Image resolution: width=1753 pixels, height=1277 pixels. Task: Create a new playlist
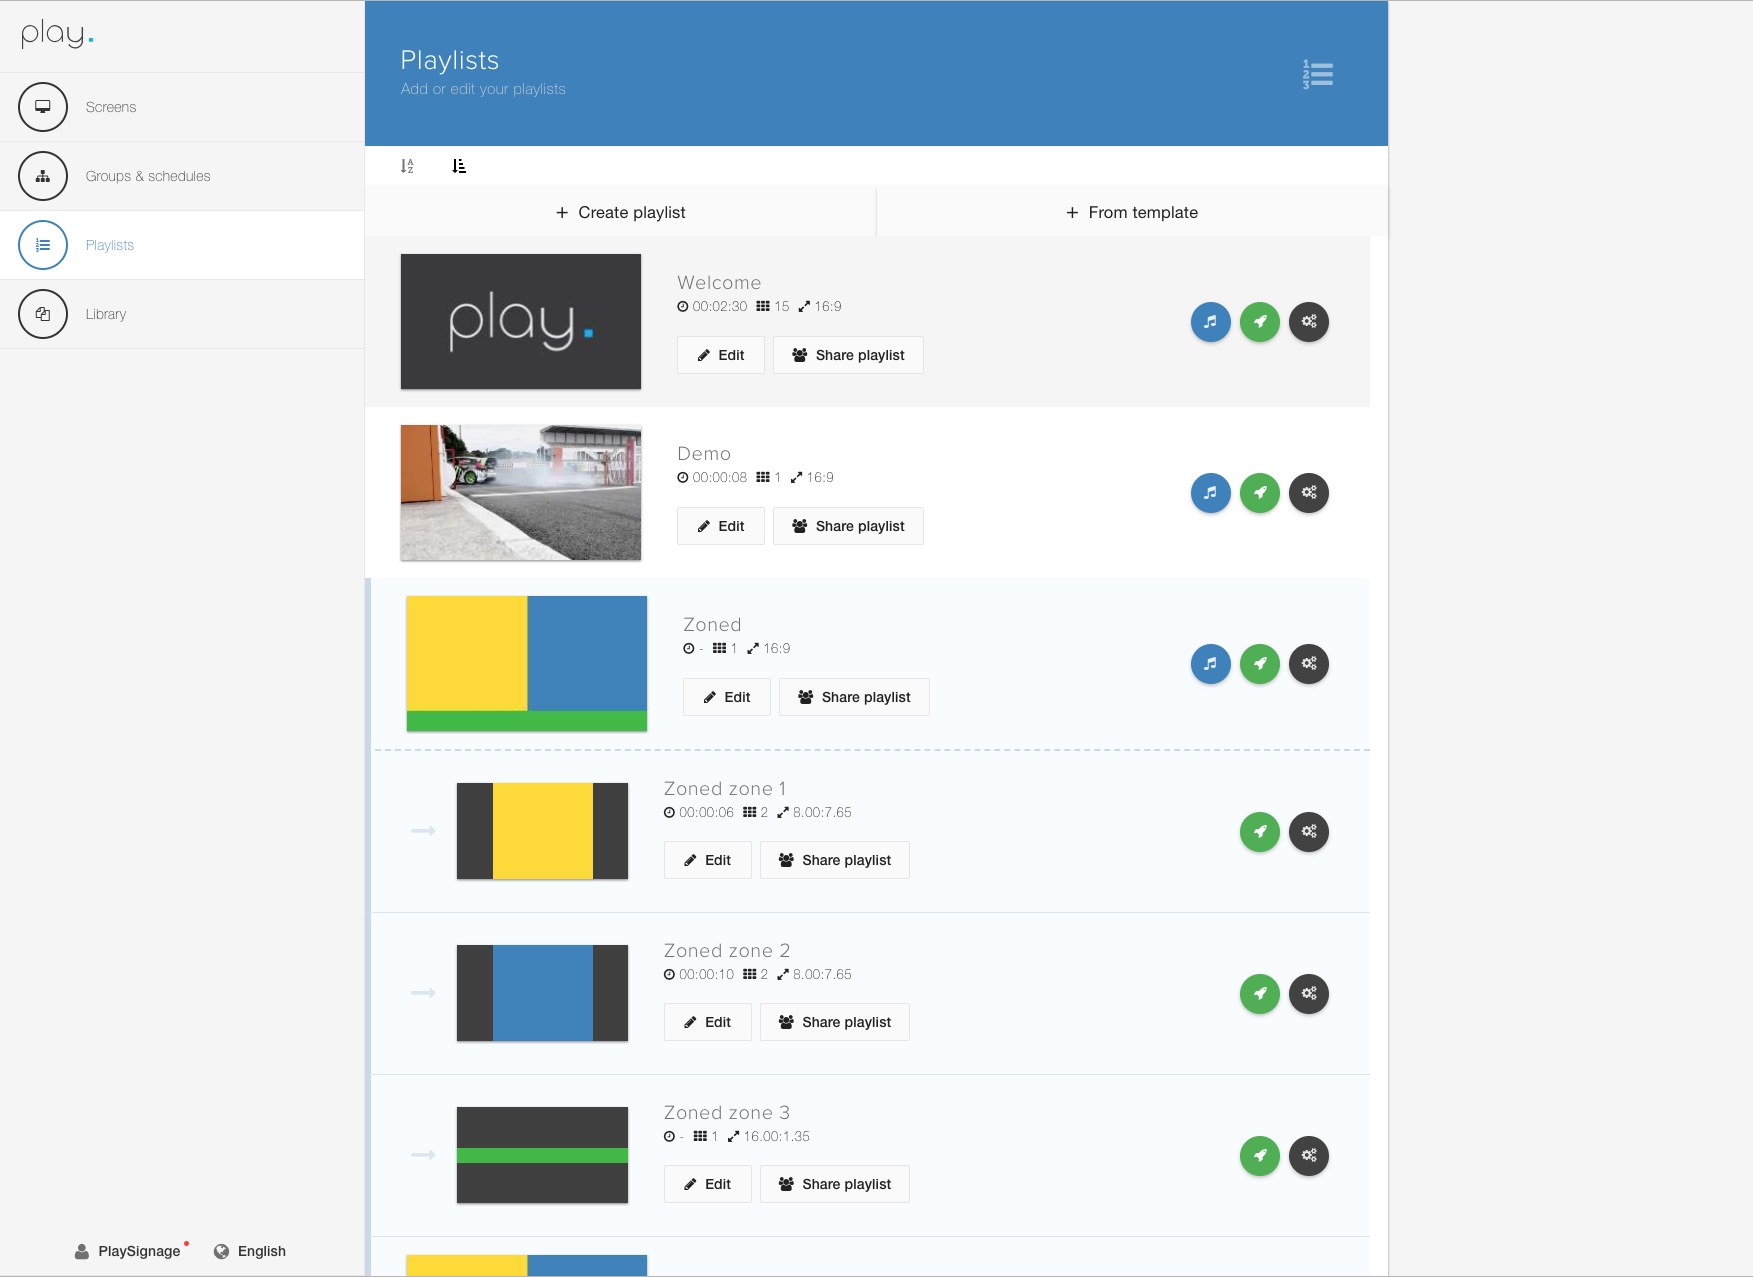coord(620,211)
